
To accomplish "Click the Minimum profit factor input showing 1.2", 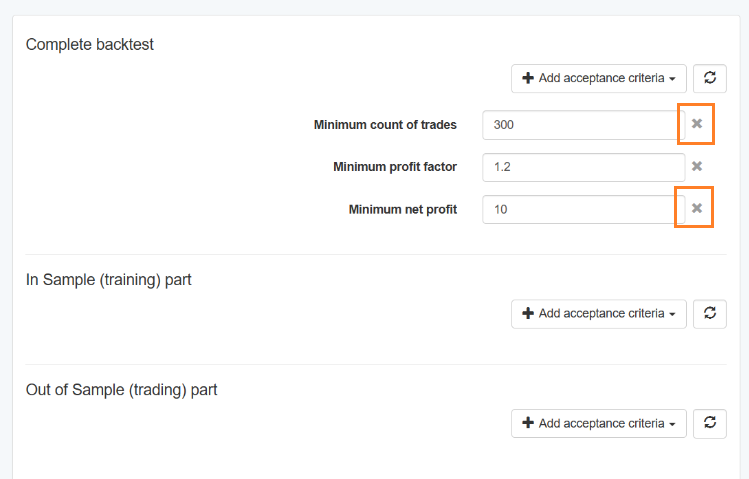I will click(583, 167).
